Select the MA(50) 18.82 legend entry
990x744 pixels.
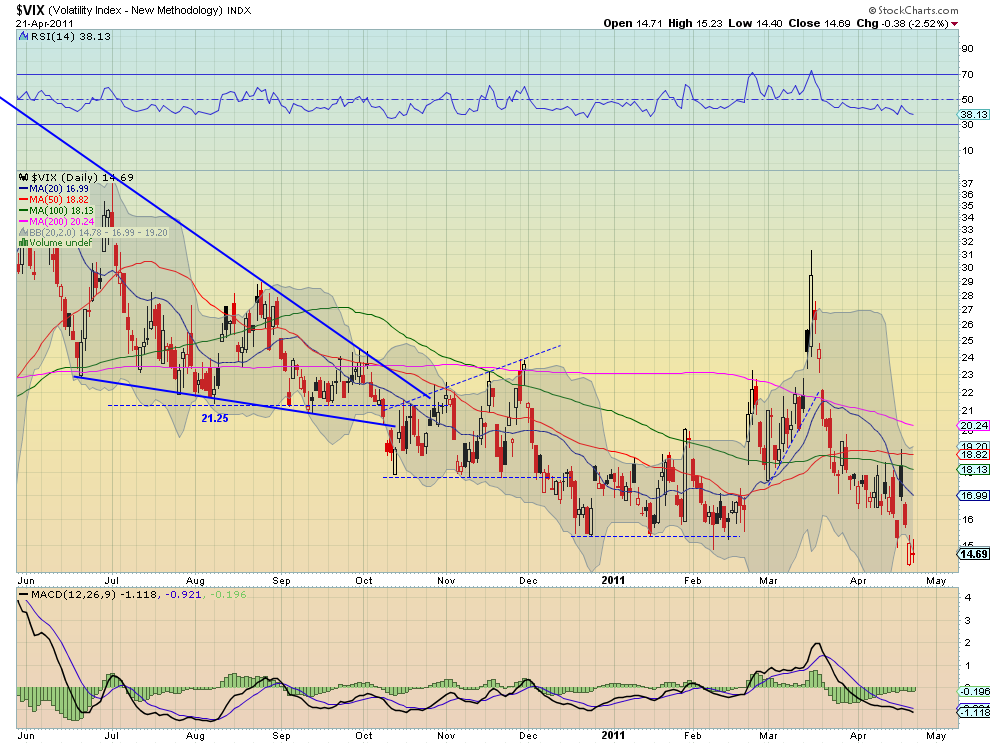[54, 200]
